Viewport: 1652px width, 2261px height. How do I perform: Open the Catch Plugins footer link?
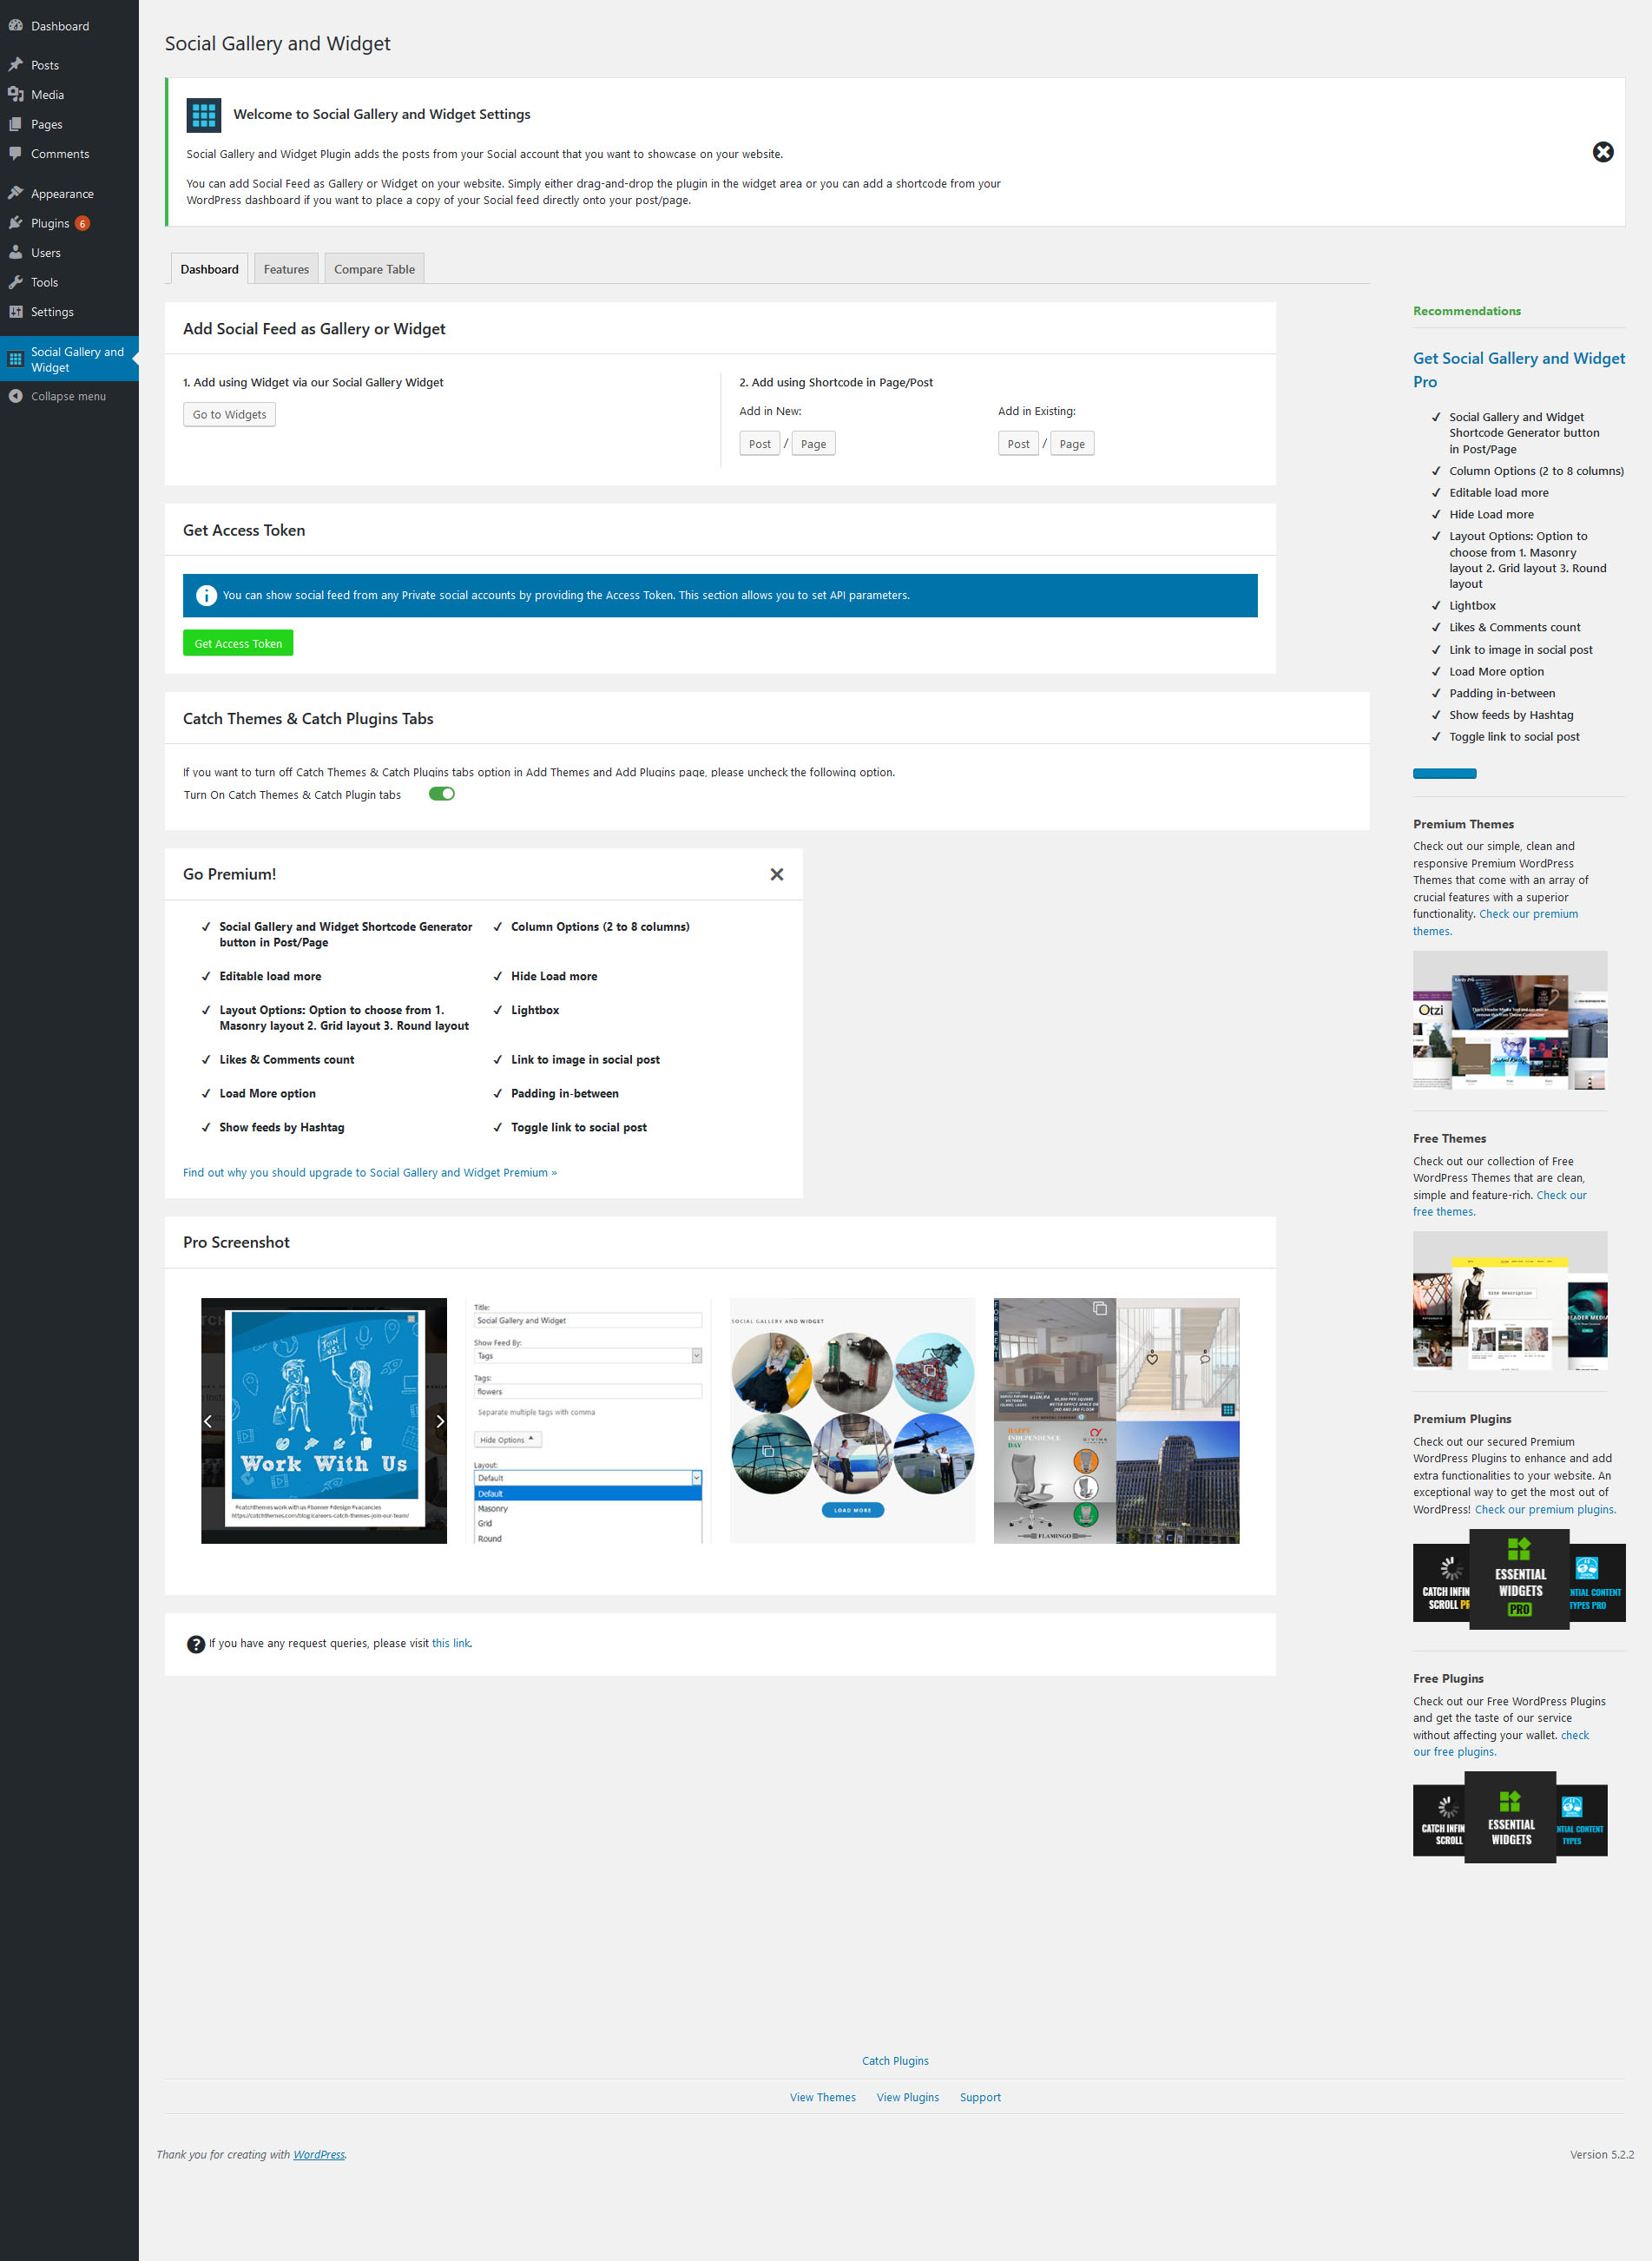click(895, 2061)
